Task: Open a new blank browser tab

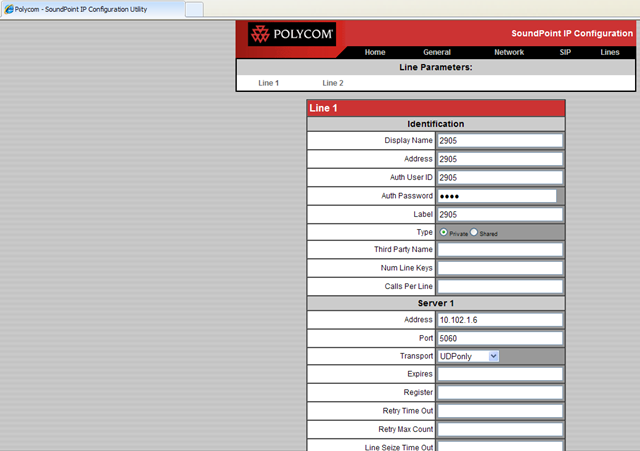Action: [x=194, y=9]
